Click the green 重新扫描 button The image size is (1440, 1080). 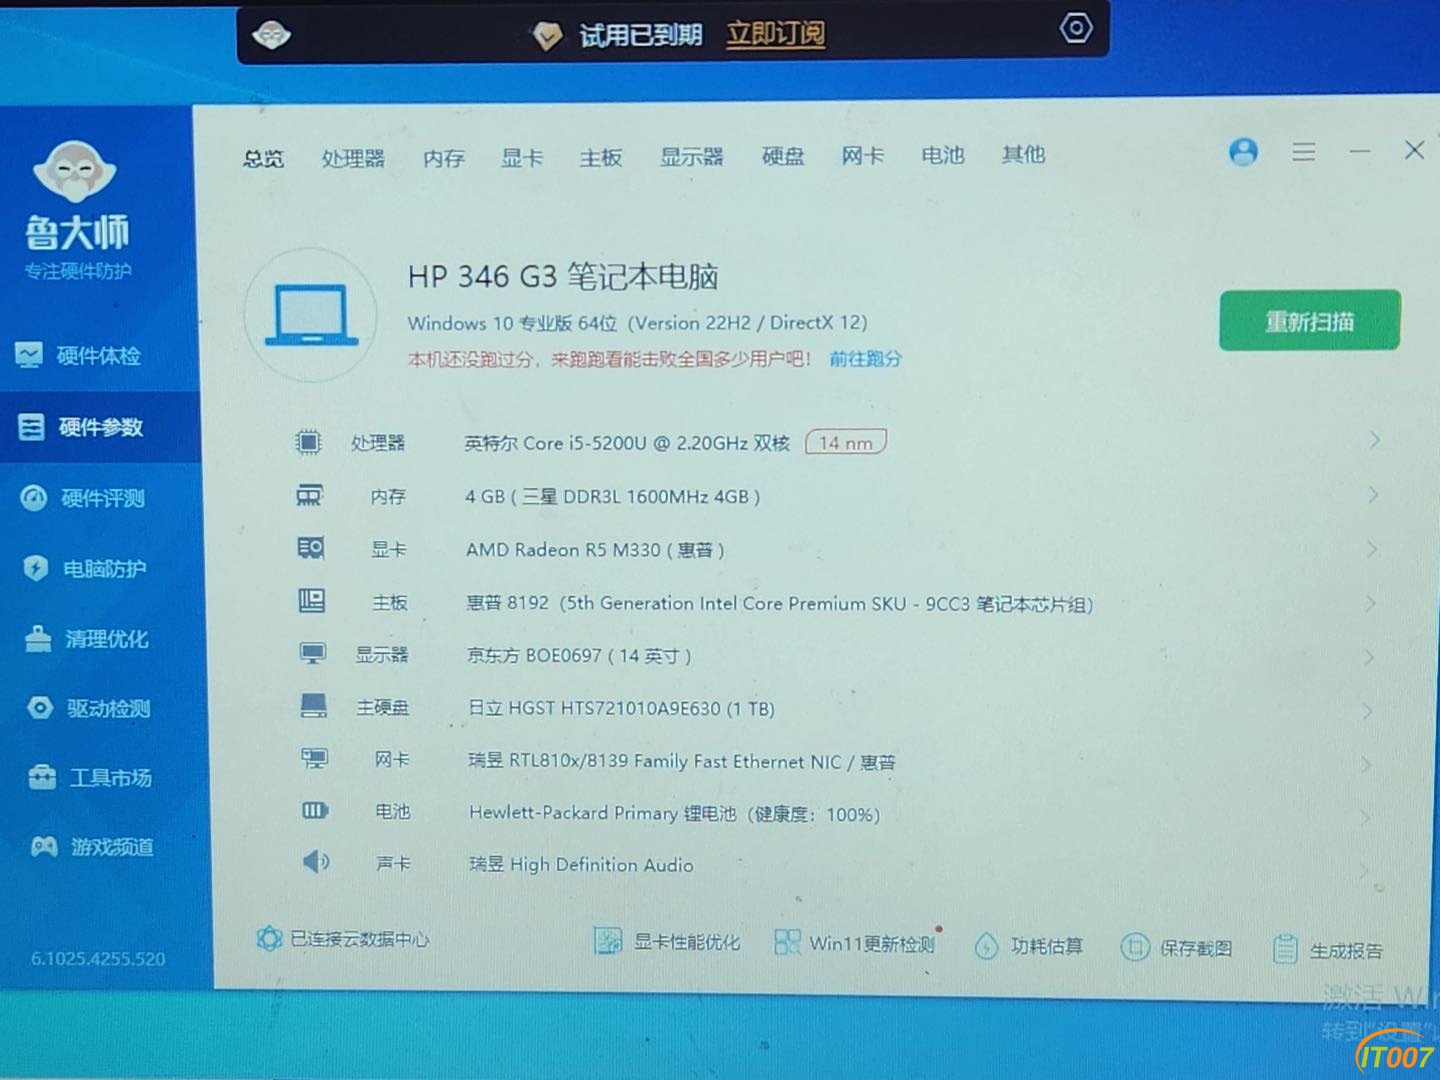pyautogui.click(x=1309, y=321)
